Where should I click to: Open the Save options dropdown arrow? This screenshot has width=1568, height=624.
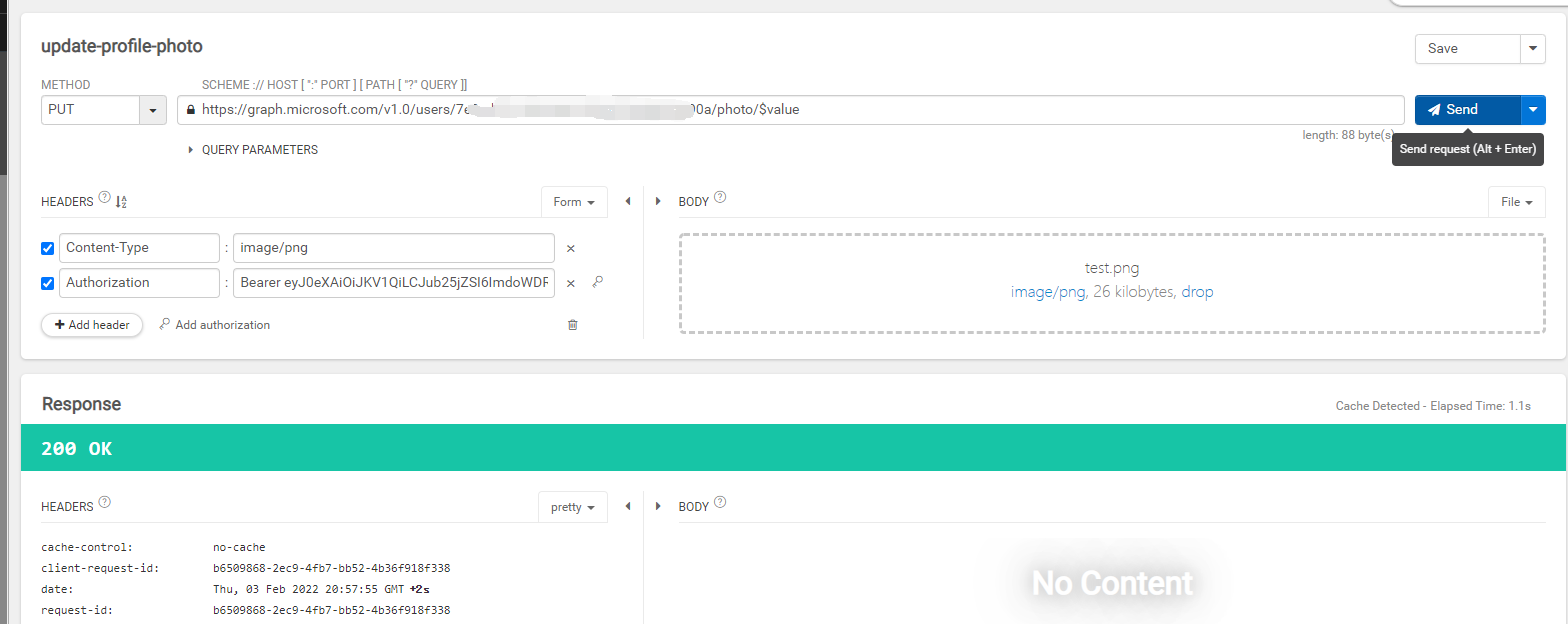[1533, 48]
